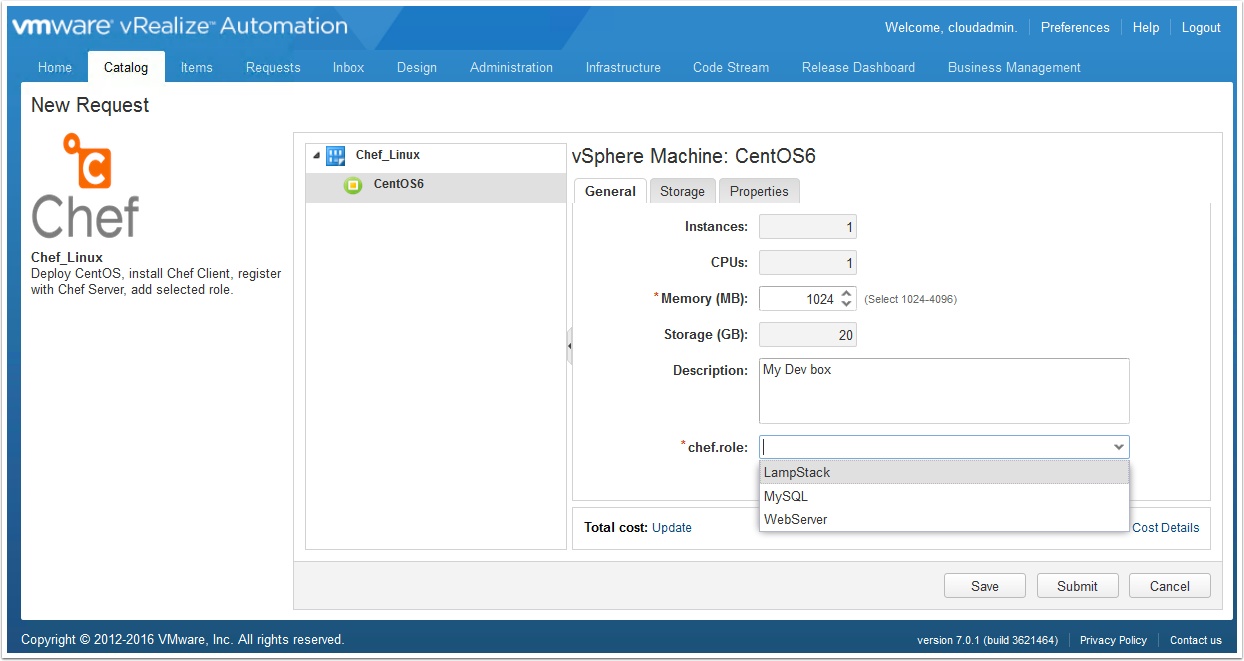The height and width of the screenshot is (661, 1244).
Task: Click the chef.role text input
Action: 934,447
